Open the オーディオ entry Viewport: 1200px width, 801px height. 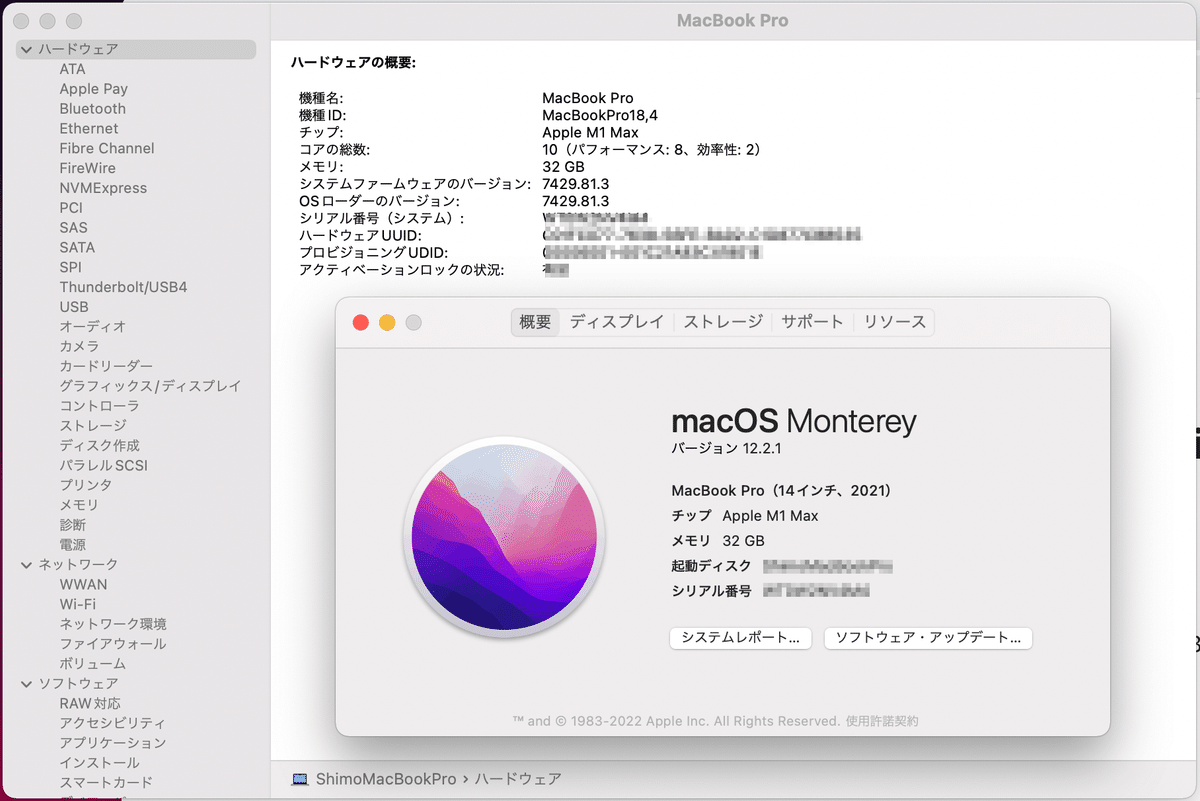click(92, 327)
